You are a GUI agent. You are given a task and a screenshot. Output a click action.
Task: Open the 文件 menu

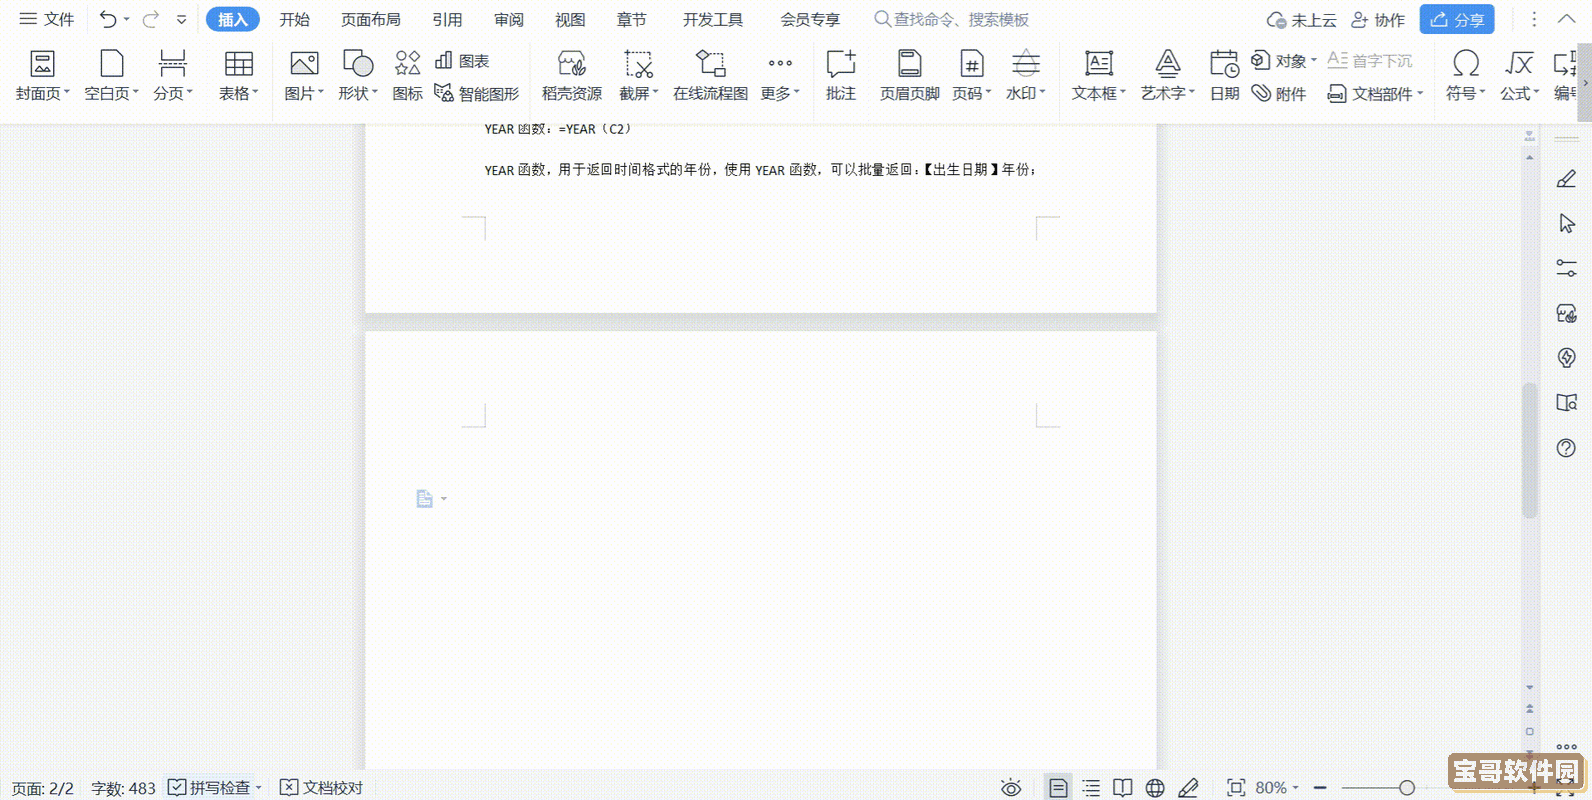[47, 19]
